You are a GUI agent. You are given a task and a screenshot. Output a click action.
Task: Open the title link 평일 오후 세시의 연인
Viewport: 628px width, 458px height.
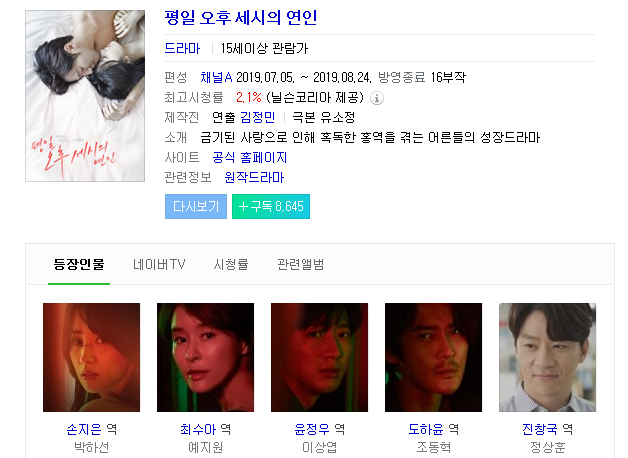tap(241, 18)
